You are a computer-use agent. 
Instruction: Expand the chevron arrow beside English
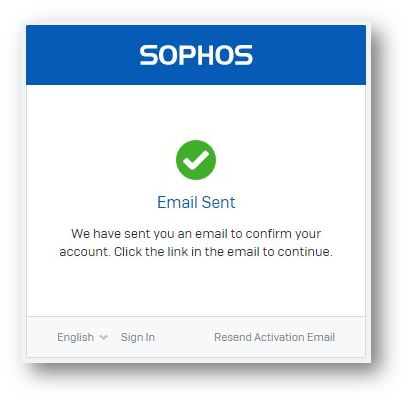(x=103, y=337)
